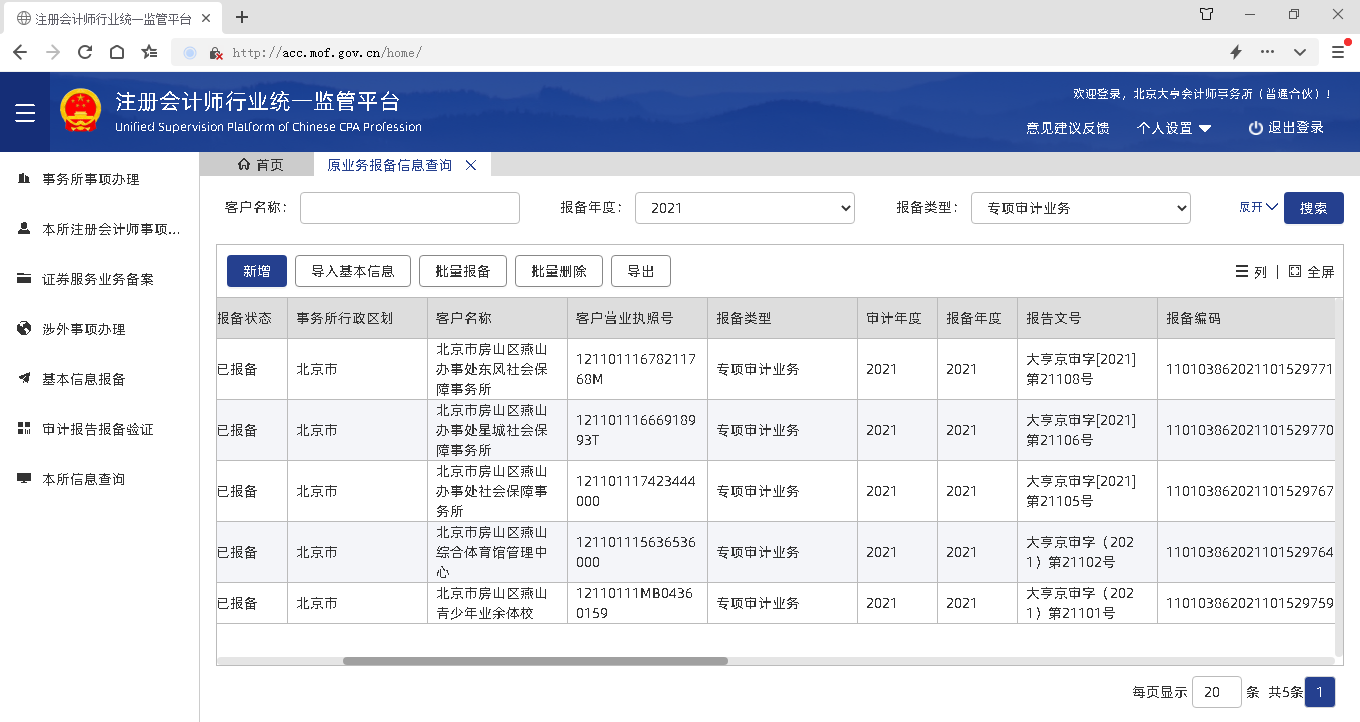Expand the 个人设置 menu

(x=1174, y=128)
